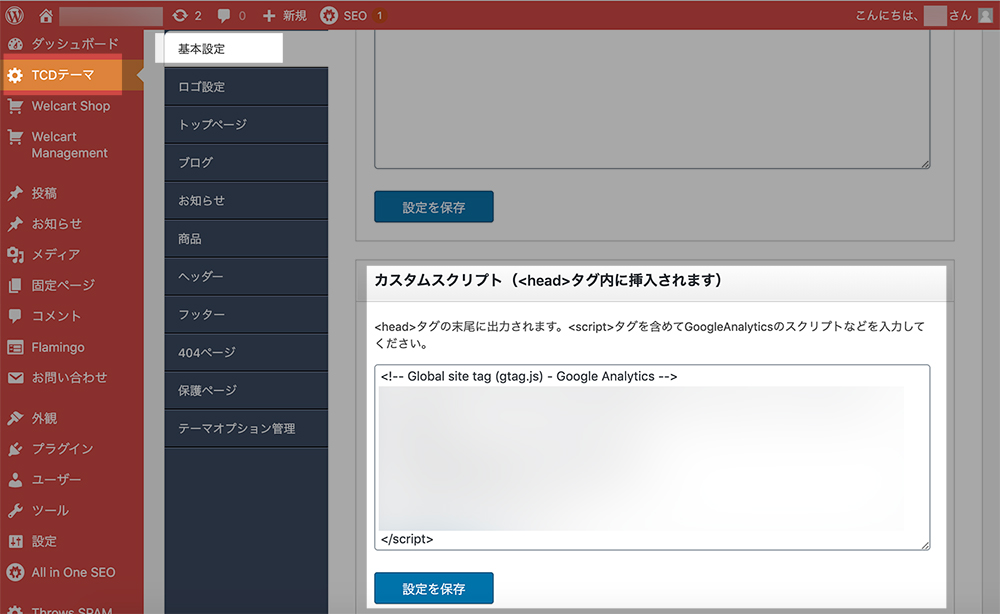Open the お問い合わせ menu label
1000x614 pixels.
(x=70, y=377)
